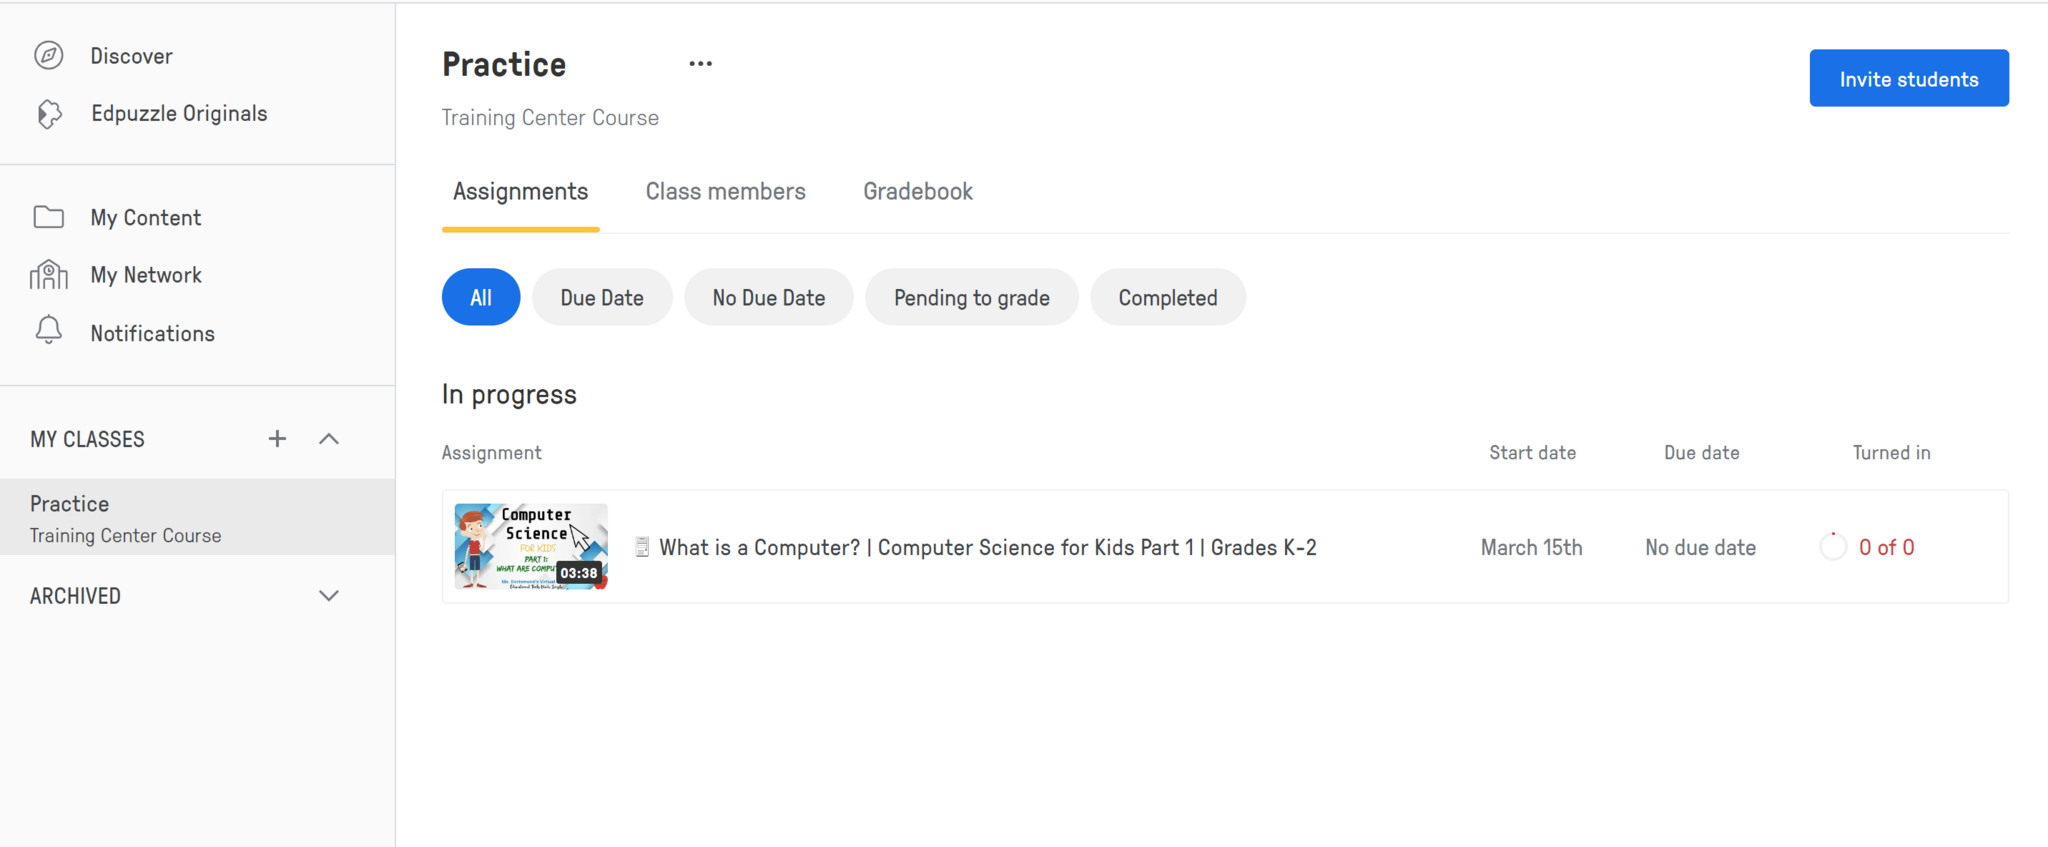2048x847 pixels.
Task: Collapse the My Classes section
Action: [x=329, y=439]
